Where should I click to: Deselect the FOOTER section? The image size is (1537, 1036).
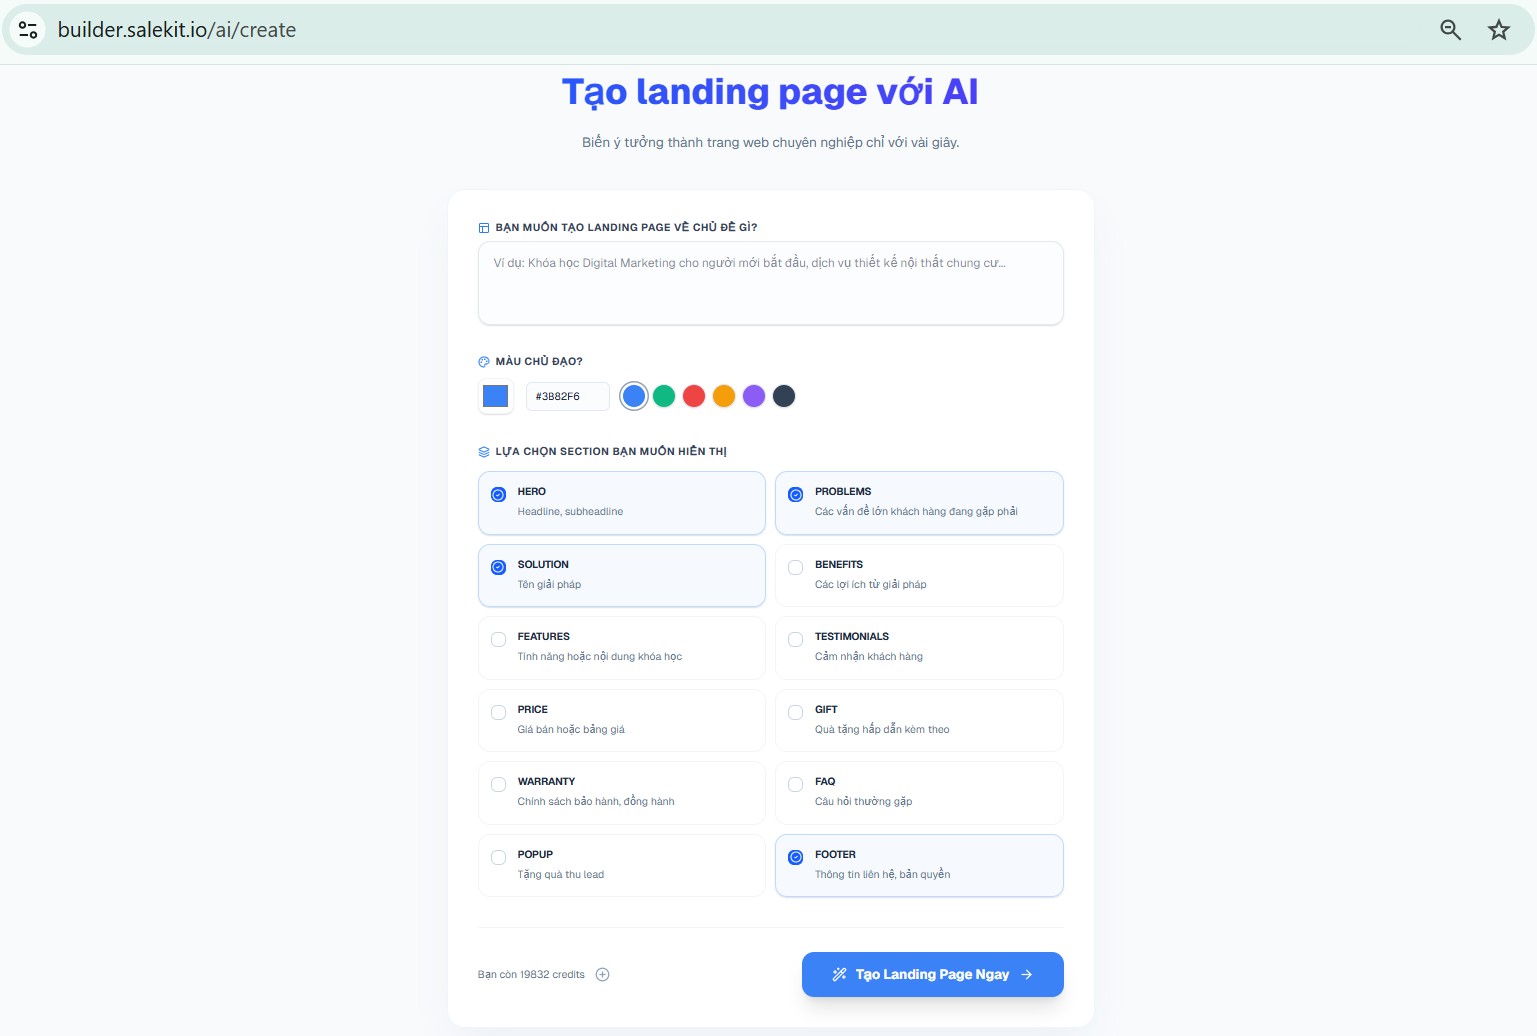click(x=796, y=858)
